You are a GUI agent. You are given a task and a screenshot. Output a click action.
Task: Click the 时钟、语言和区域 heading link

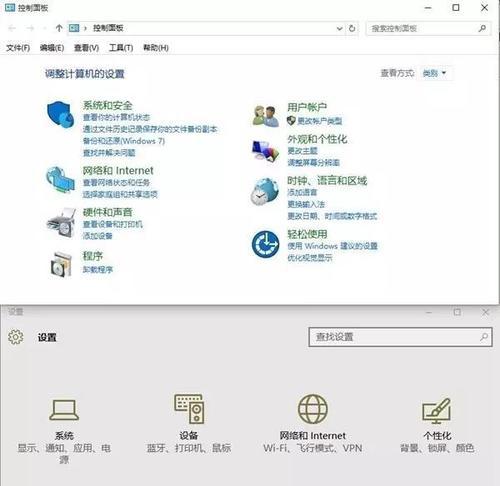coord(327,181)
